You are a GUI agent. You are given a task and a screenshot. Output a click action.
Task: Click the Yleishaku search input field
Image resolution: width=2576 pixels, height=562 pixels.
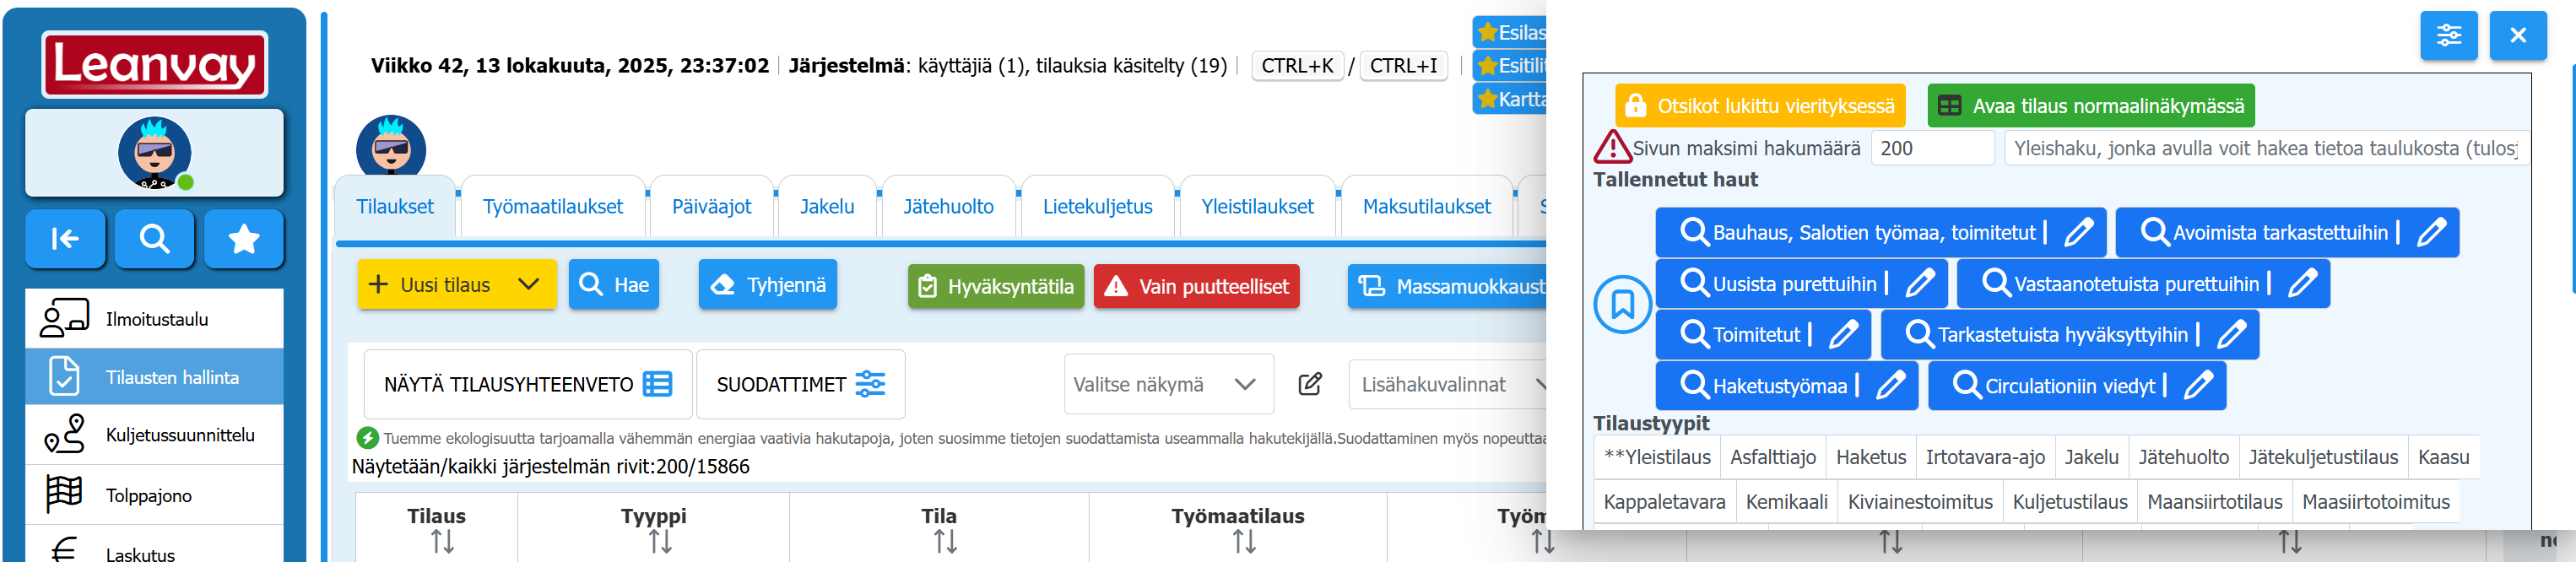[x=2264, y=148]
